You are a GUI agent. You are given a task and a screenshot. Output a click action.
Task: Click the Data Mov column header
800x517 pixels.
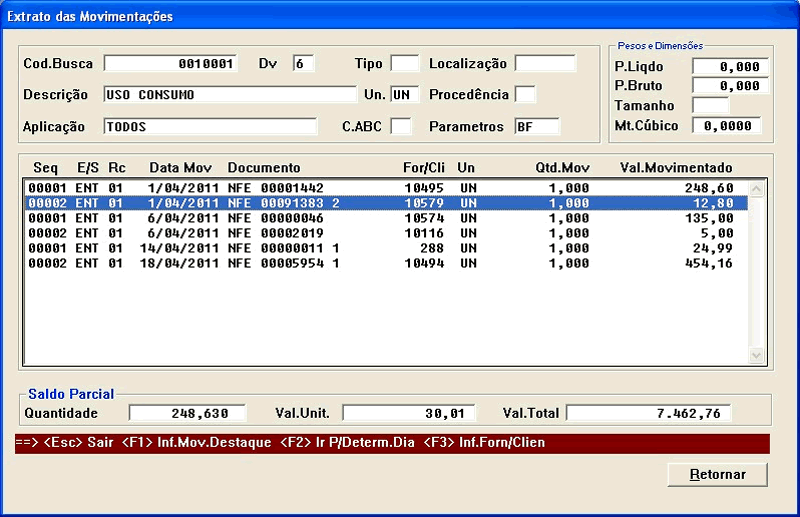point(180,168)
